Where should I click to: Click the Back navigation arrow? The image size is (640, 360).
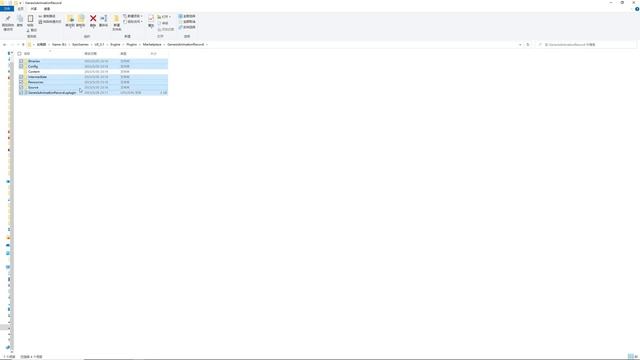tap(4, 44)
